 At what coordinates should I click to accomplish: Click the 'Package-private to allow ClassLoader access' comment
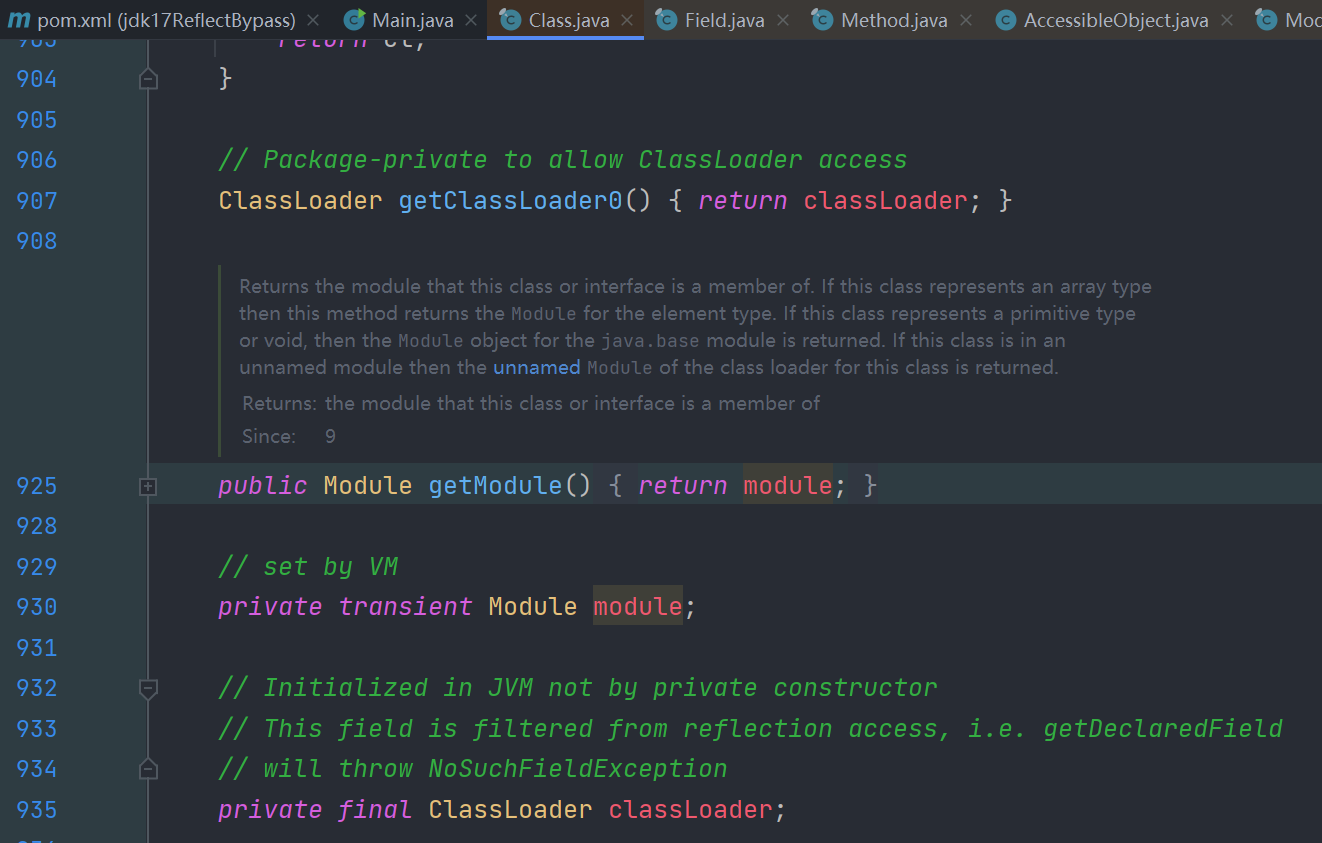tap(563, 160)
